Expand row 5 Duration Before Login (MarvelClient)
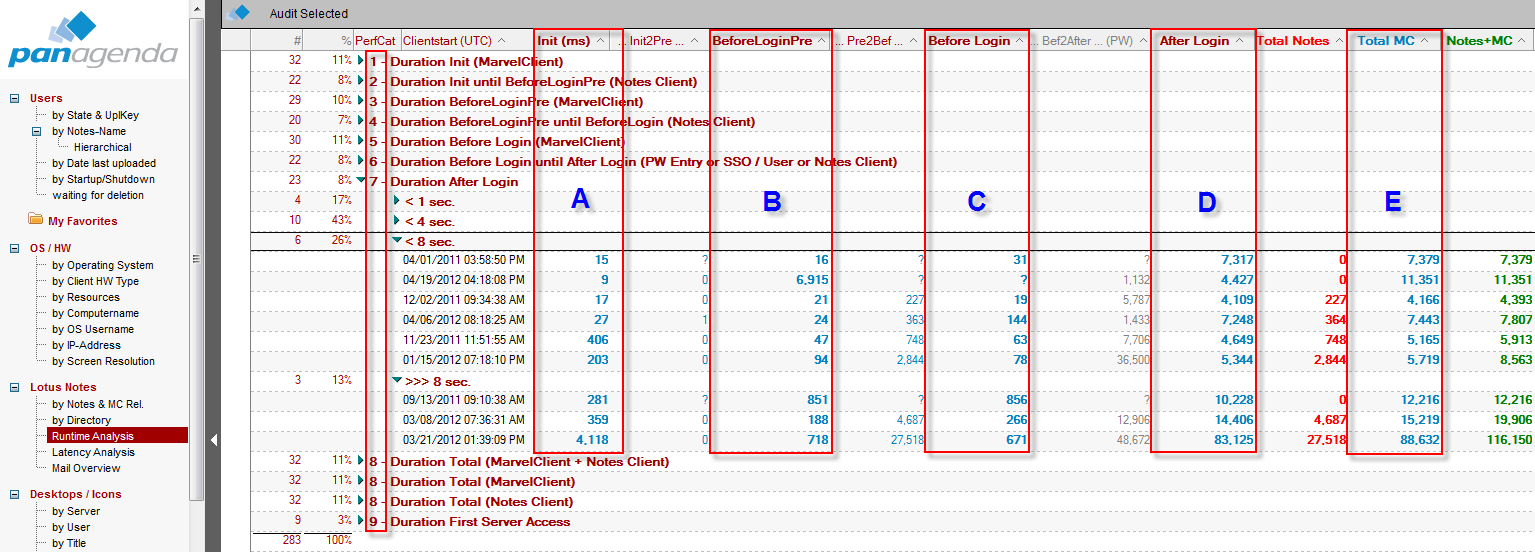 [361, 141]
